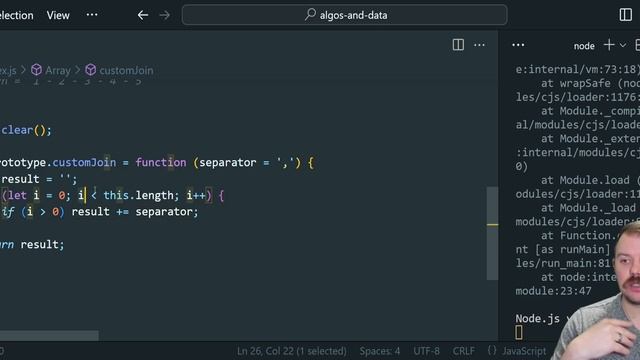
Task: Change indentation via Spaces: 4
Action: point(380,351)
